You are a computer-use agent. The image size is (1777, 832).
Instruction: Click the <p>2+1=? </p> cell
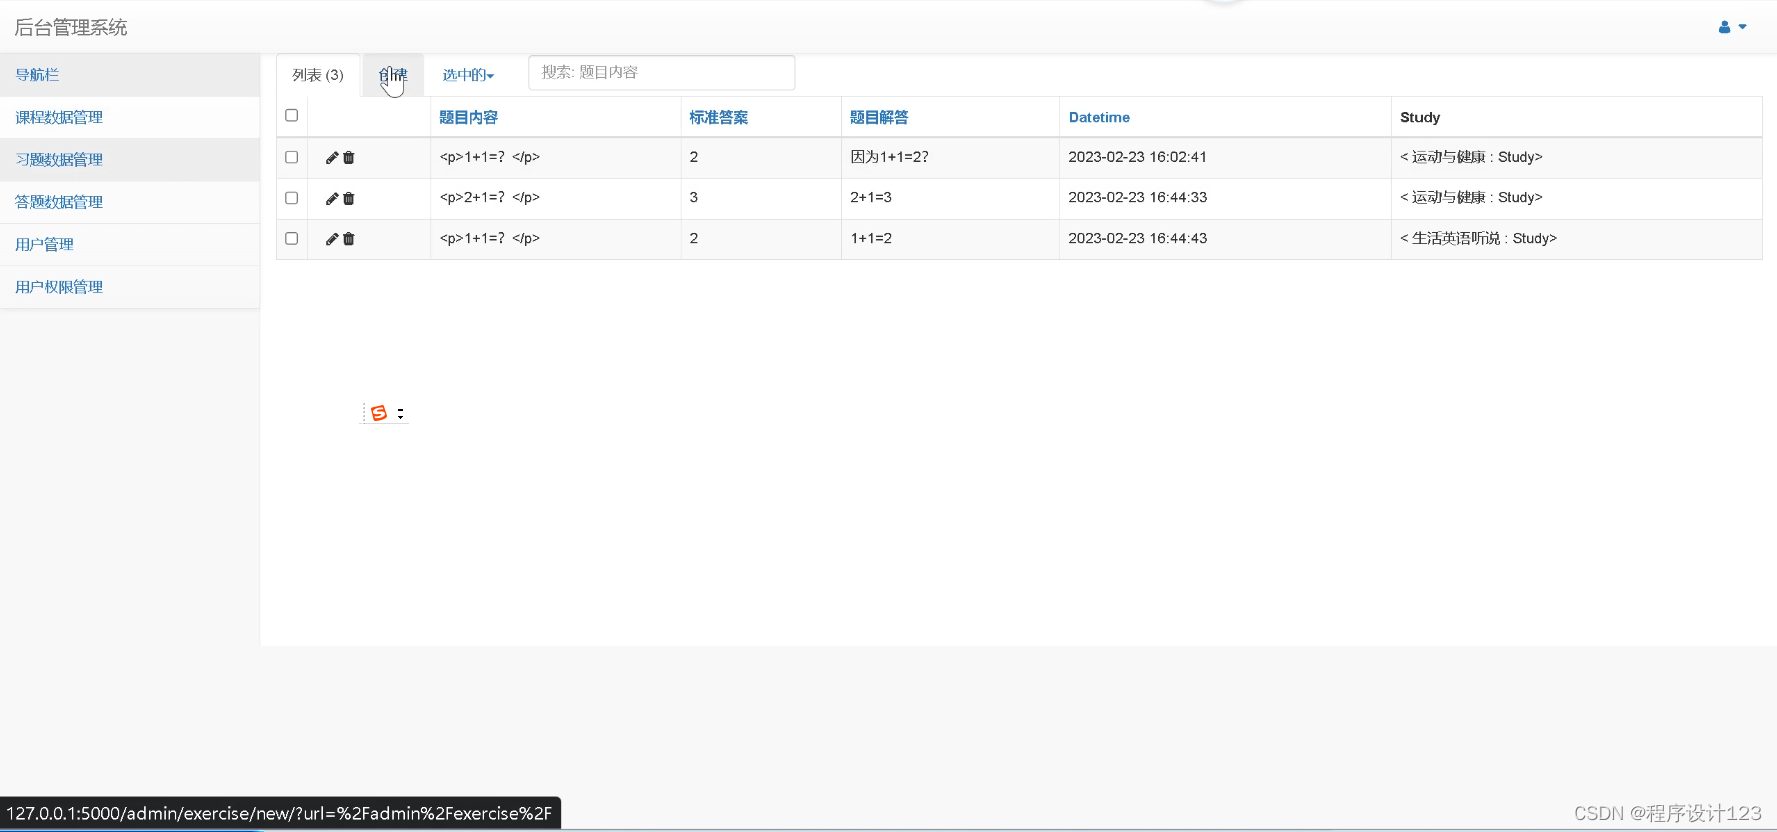(x=556, y=198)
